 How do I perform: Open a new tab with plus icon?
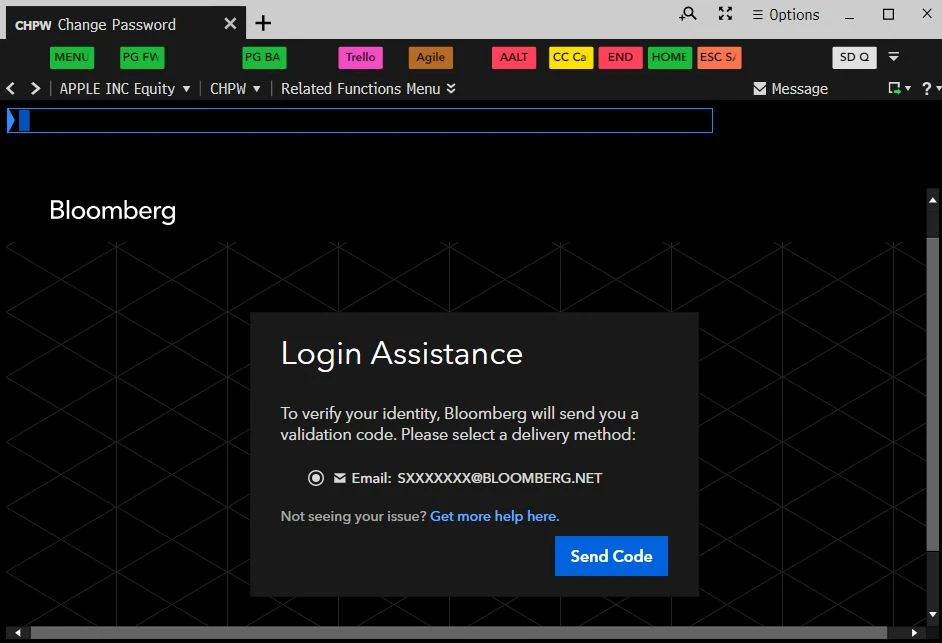coord(263,23)
